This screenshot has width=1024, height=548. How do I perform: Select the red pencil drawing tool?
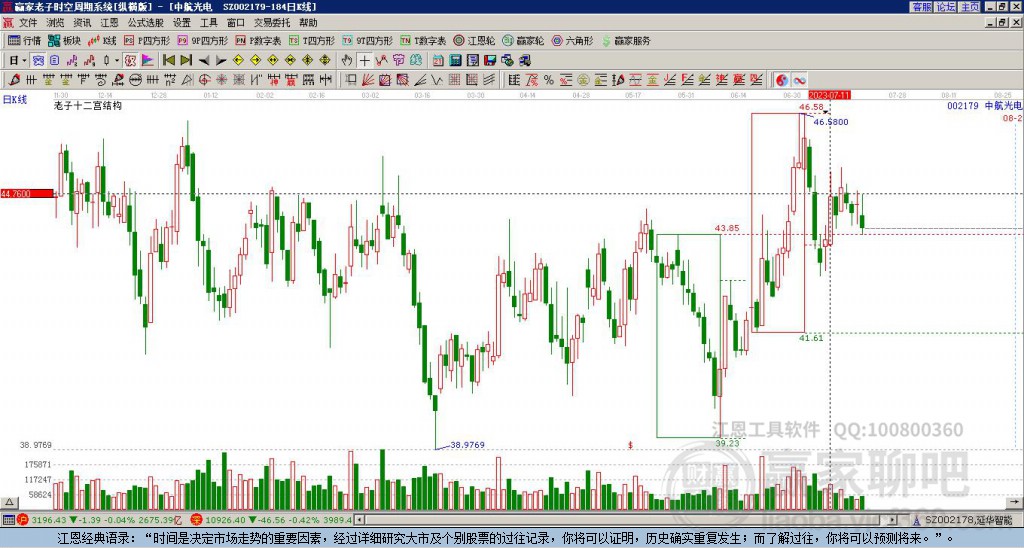[14, 80]
